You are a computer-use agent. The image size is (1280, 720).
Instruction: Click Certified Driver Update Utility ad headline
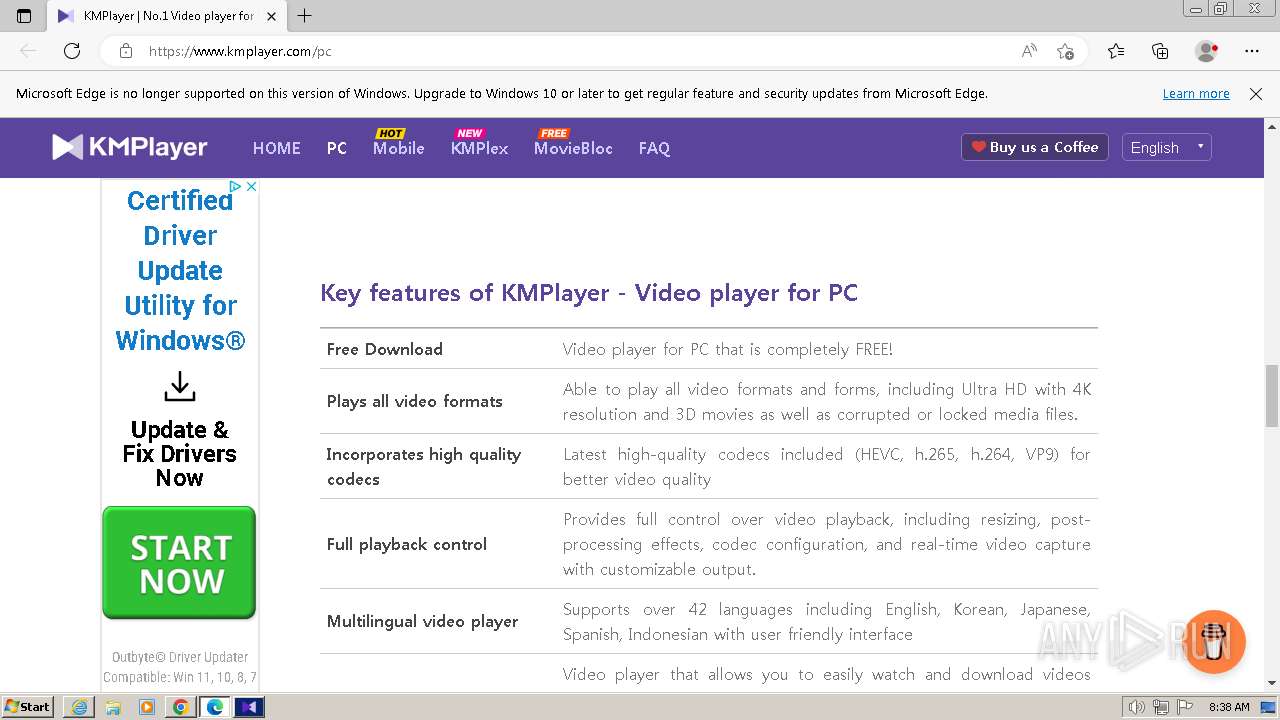click(180, 270)
